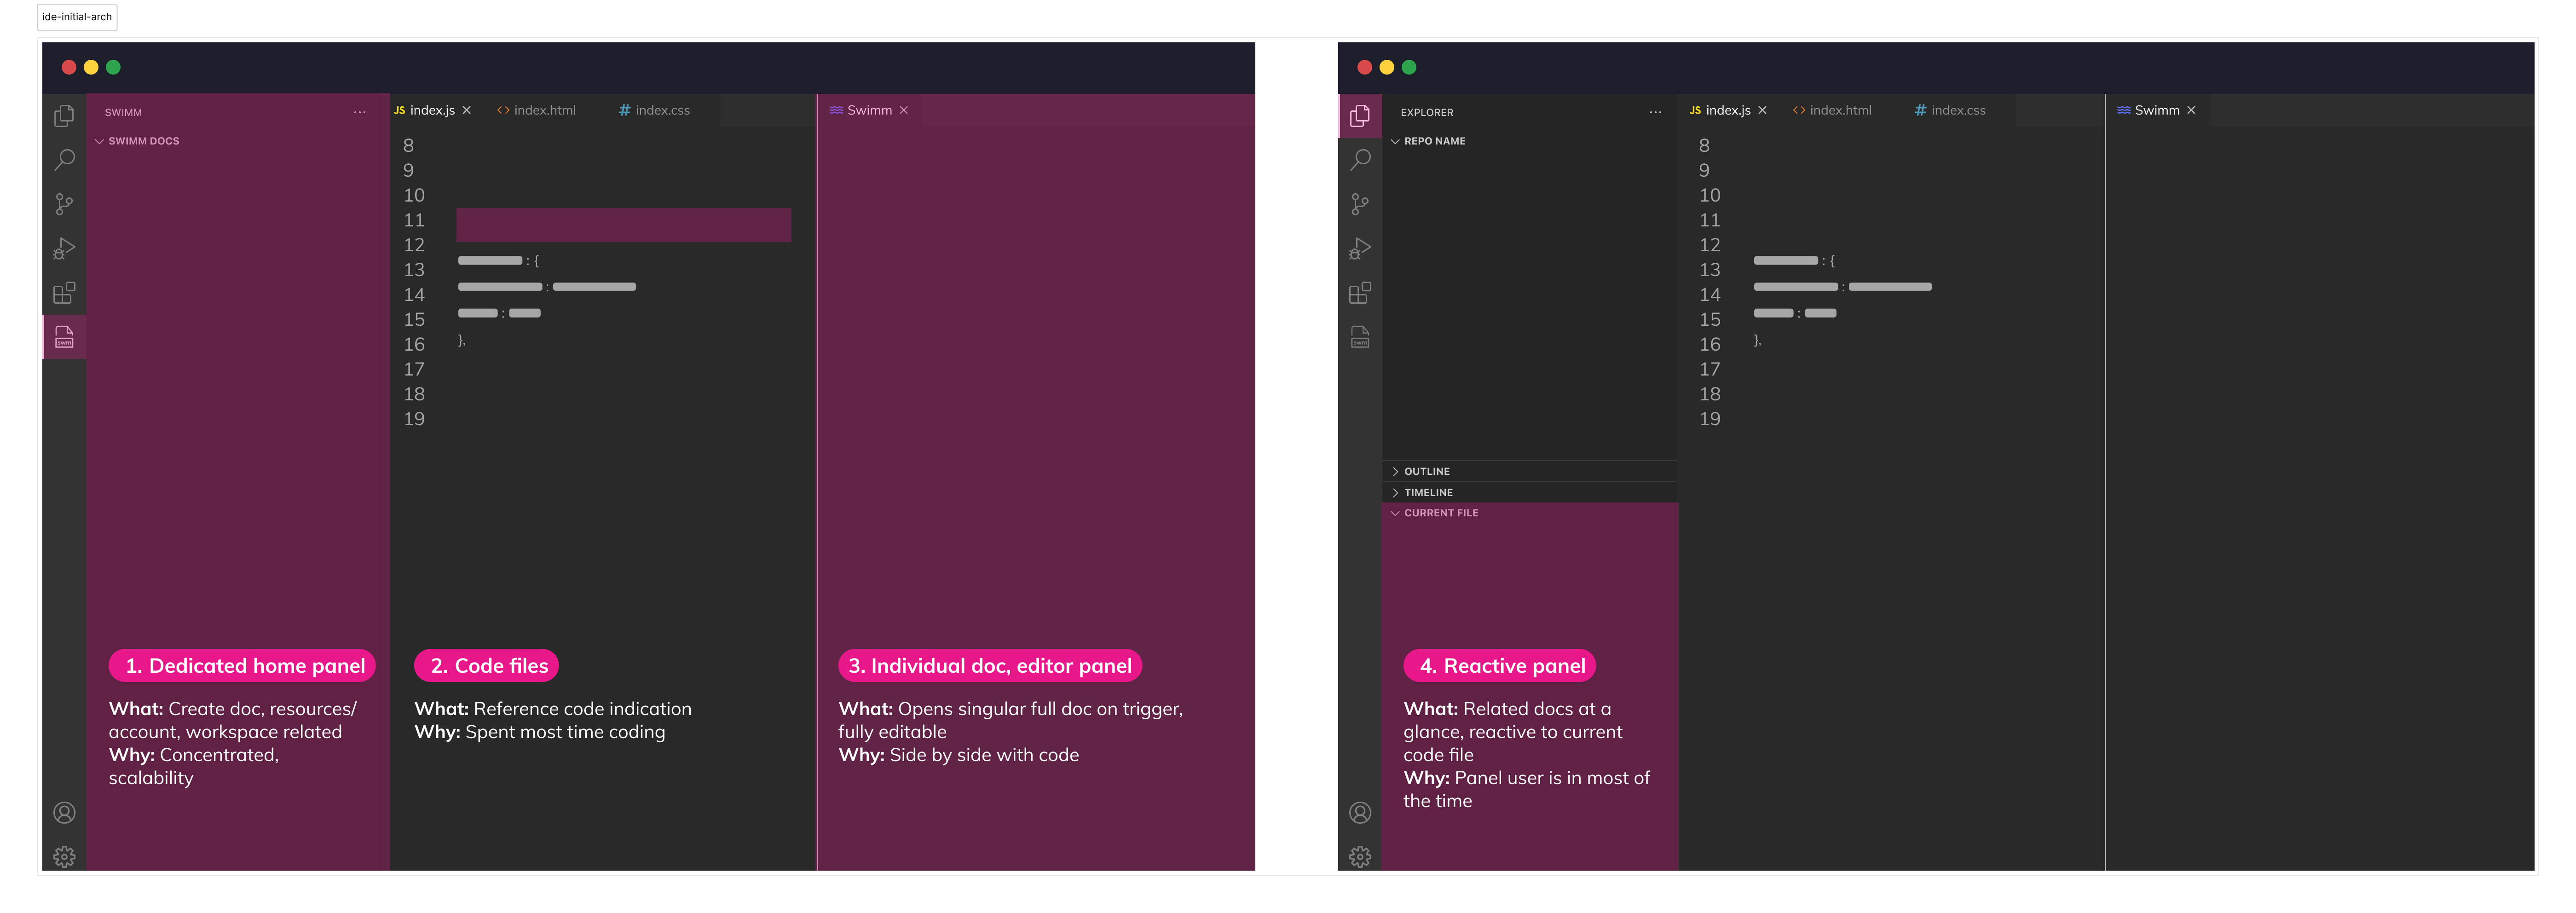Click the highlighted code block at line 11

[623, 225]
